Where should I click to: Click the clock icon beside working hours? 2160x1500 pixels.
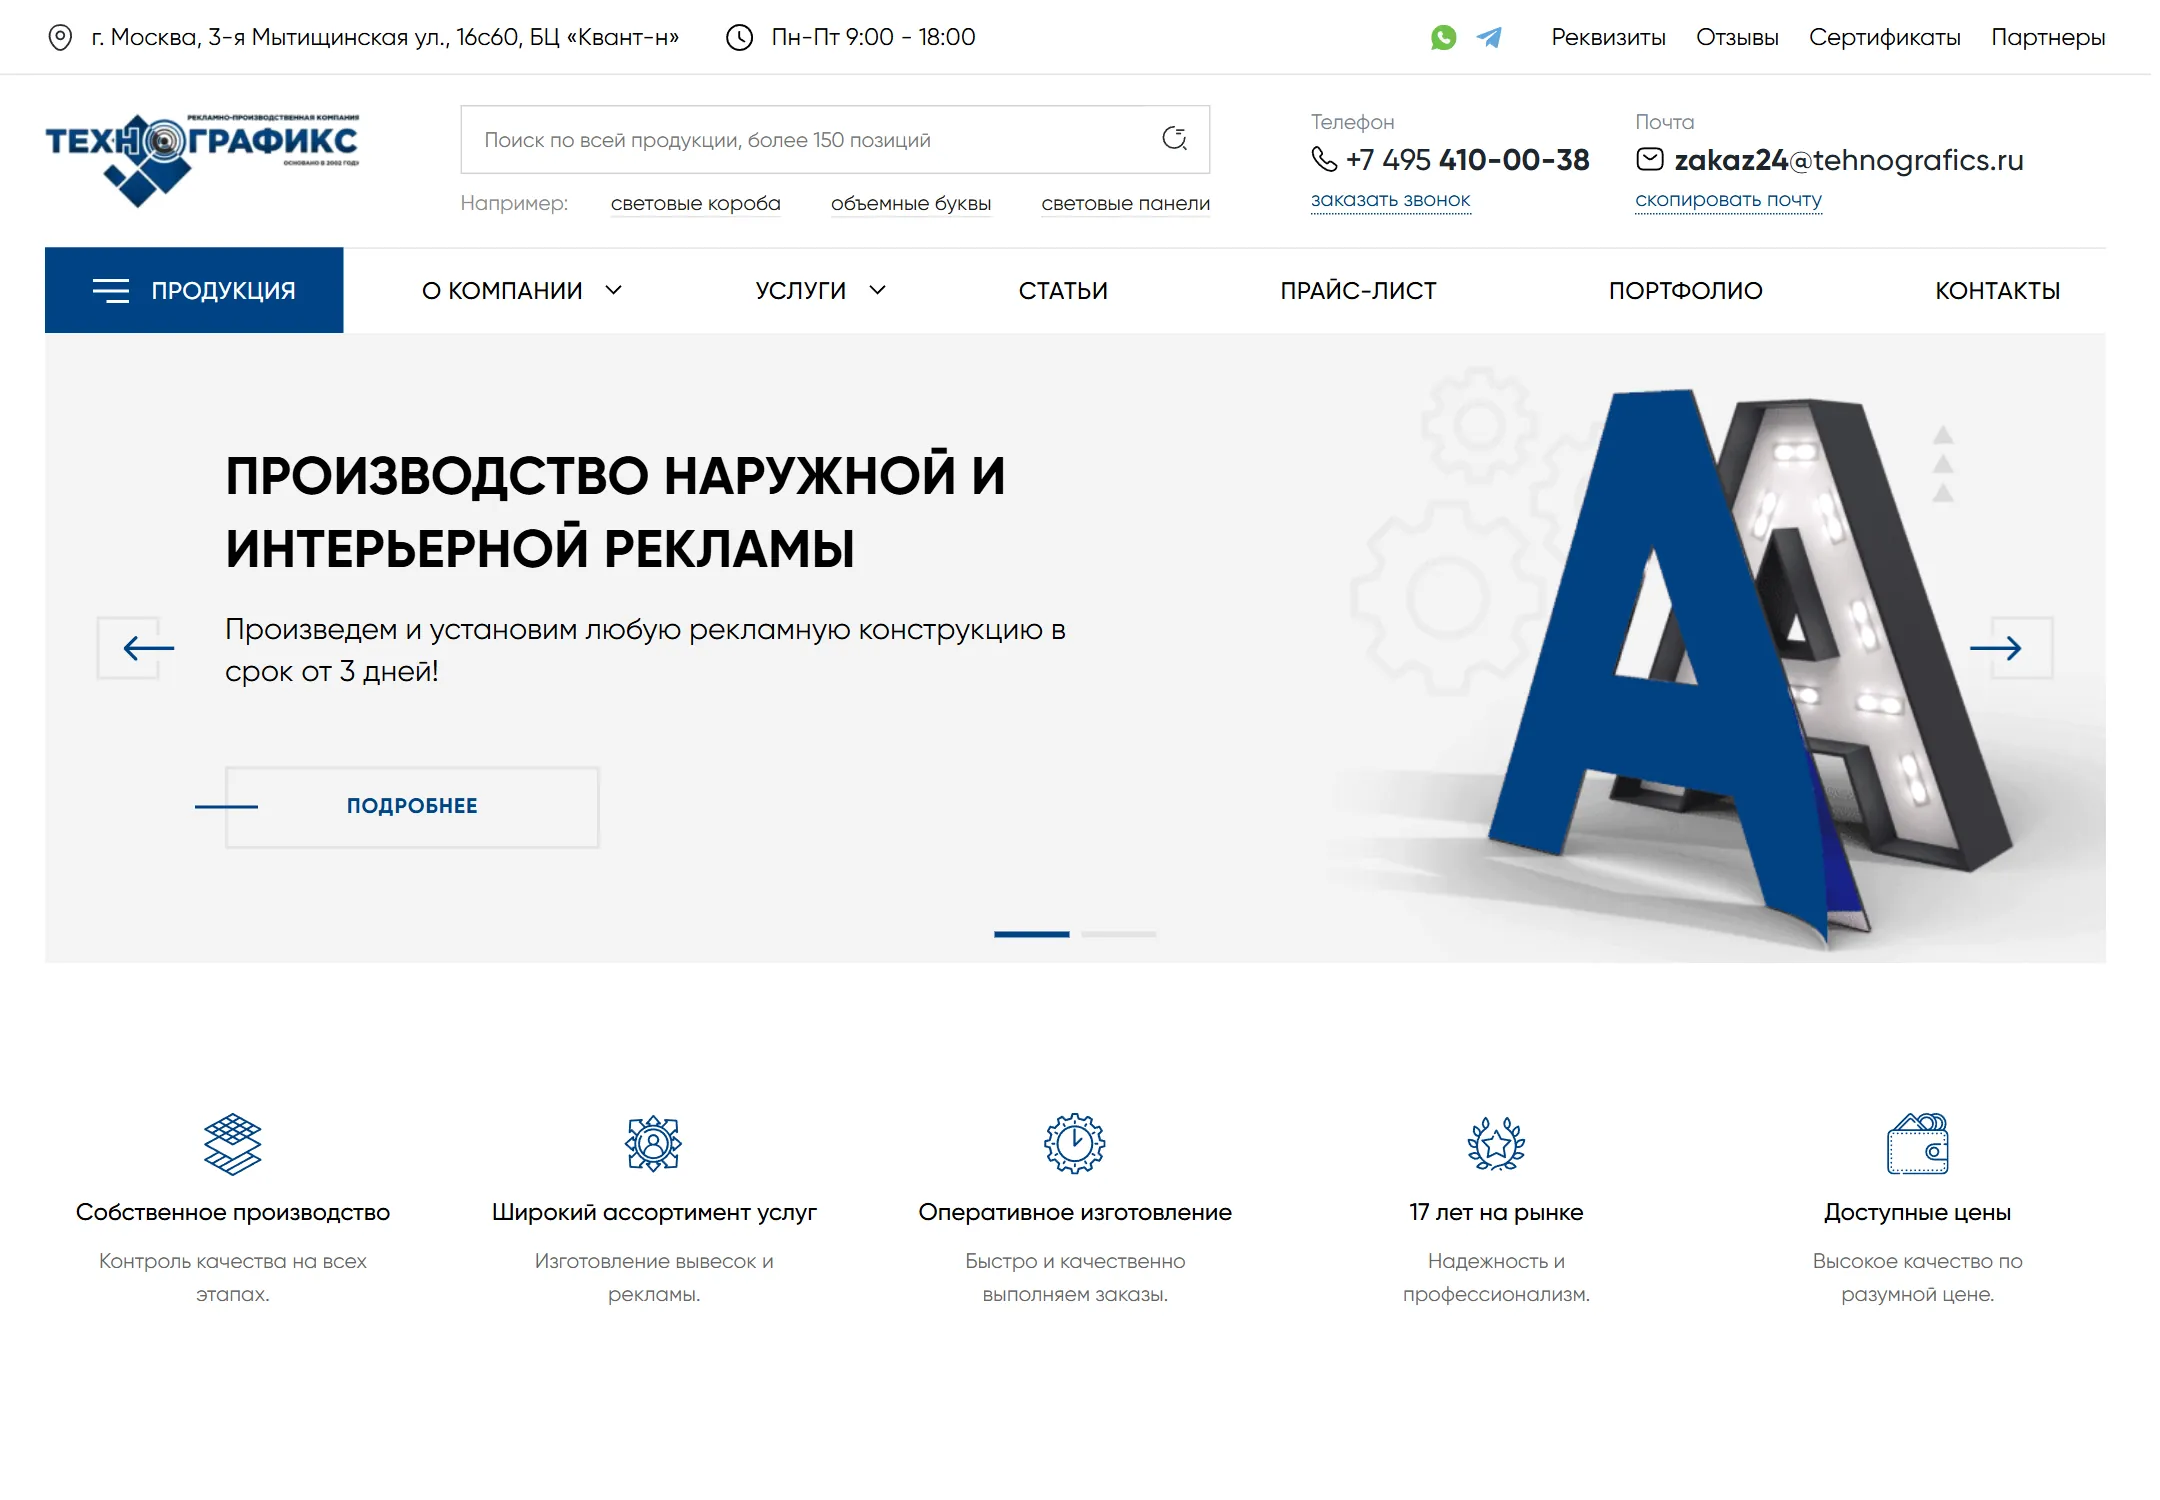(739, 38)
